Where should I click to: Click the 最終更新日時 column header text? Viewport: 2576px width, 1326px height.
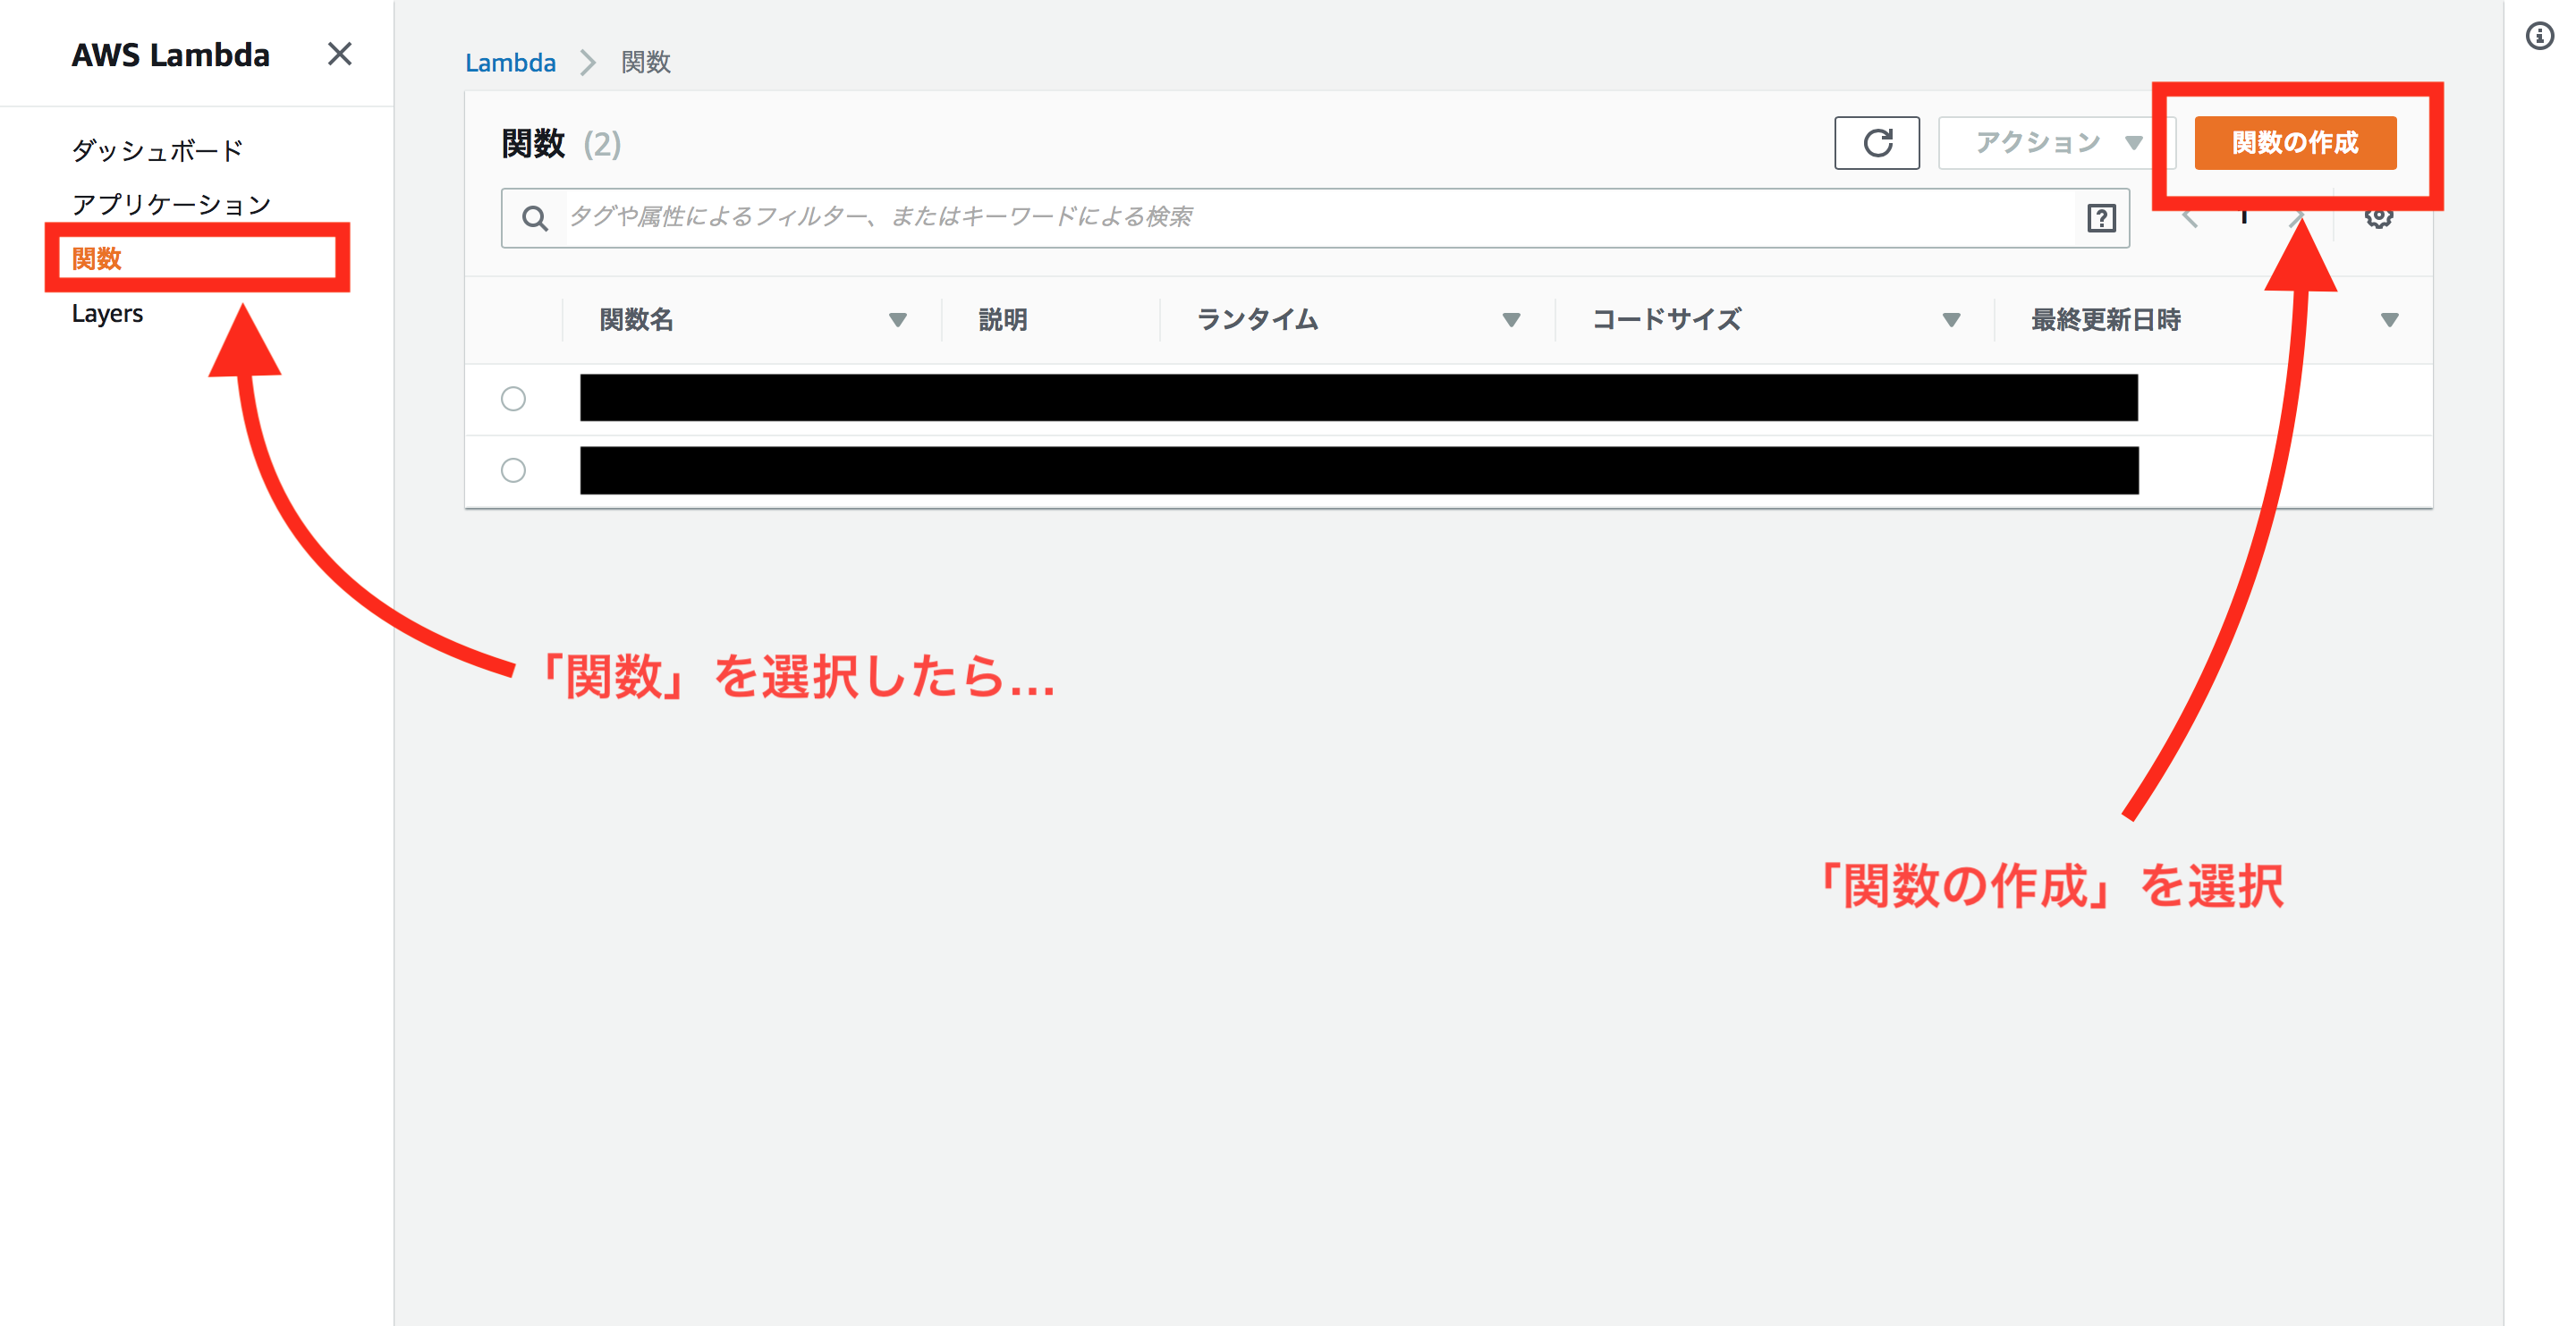[2106, 320]
